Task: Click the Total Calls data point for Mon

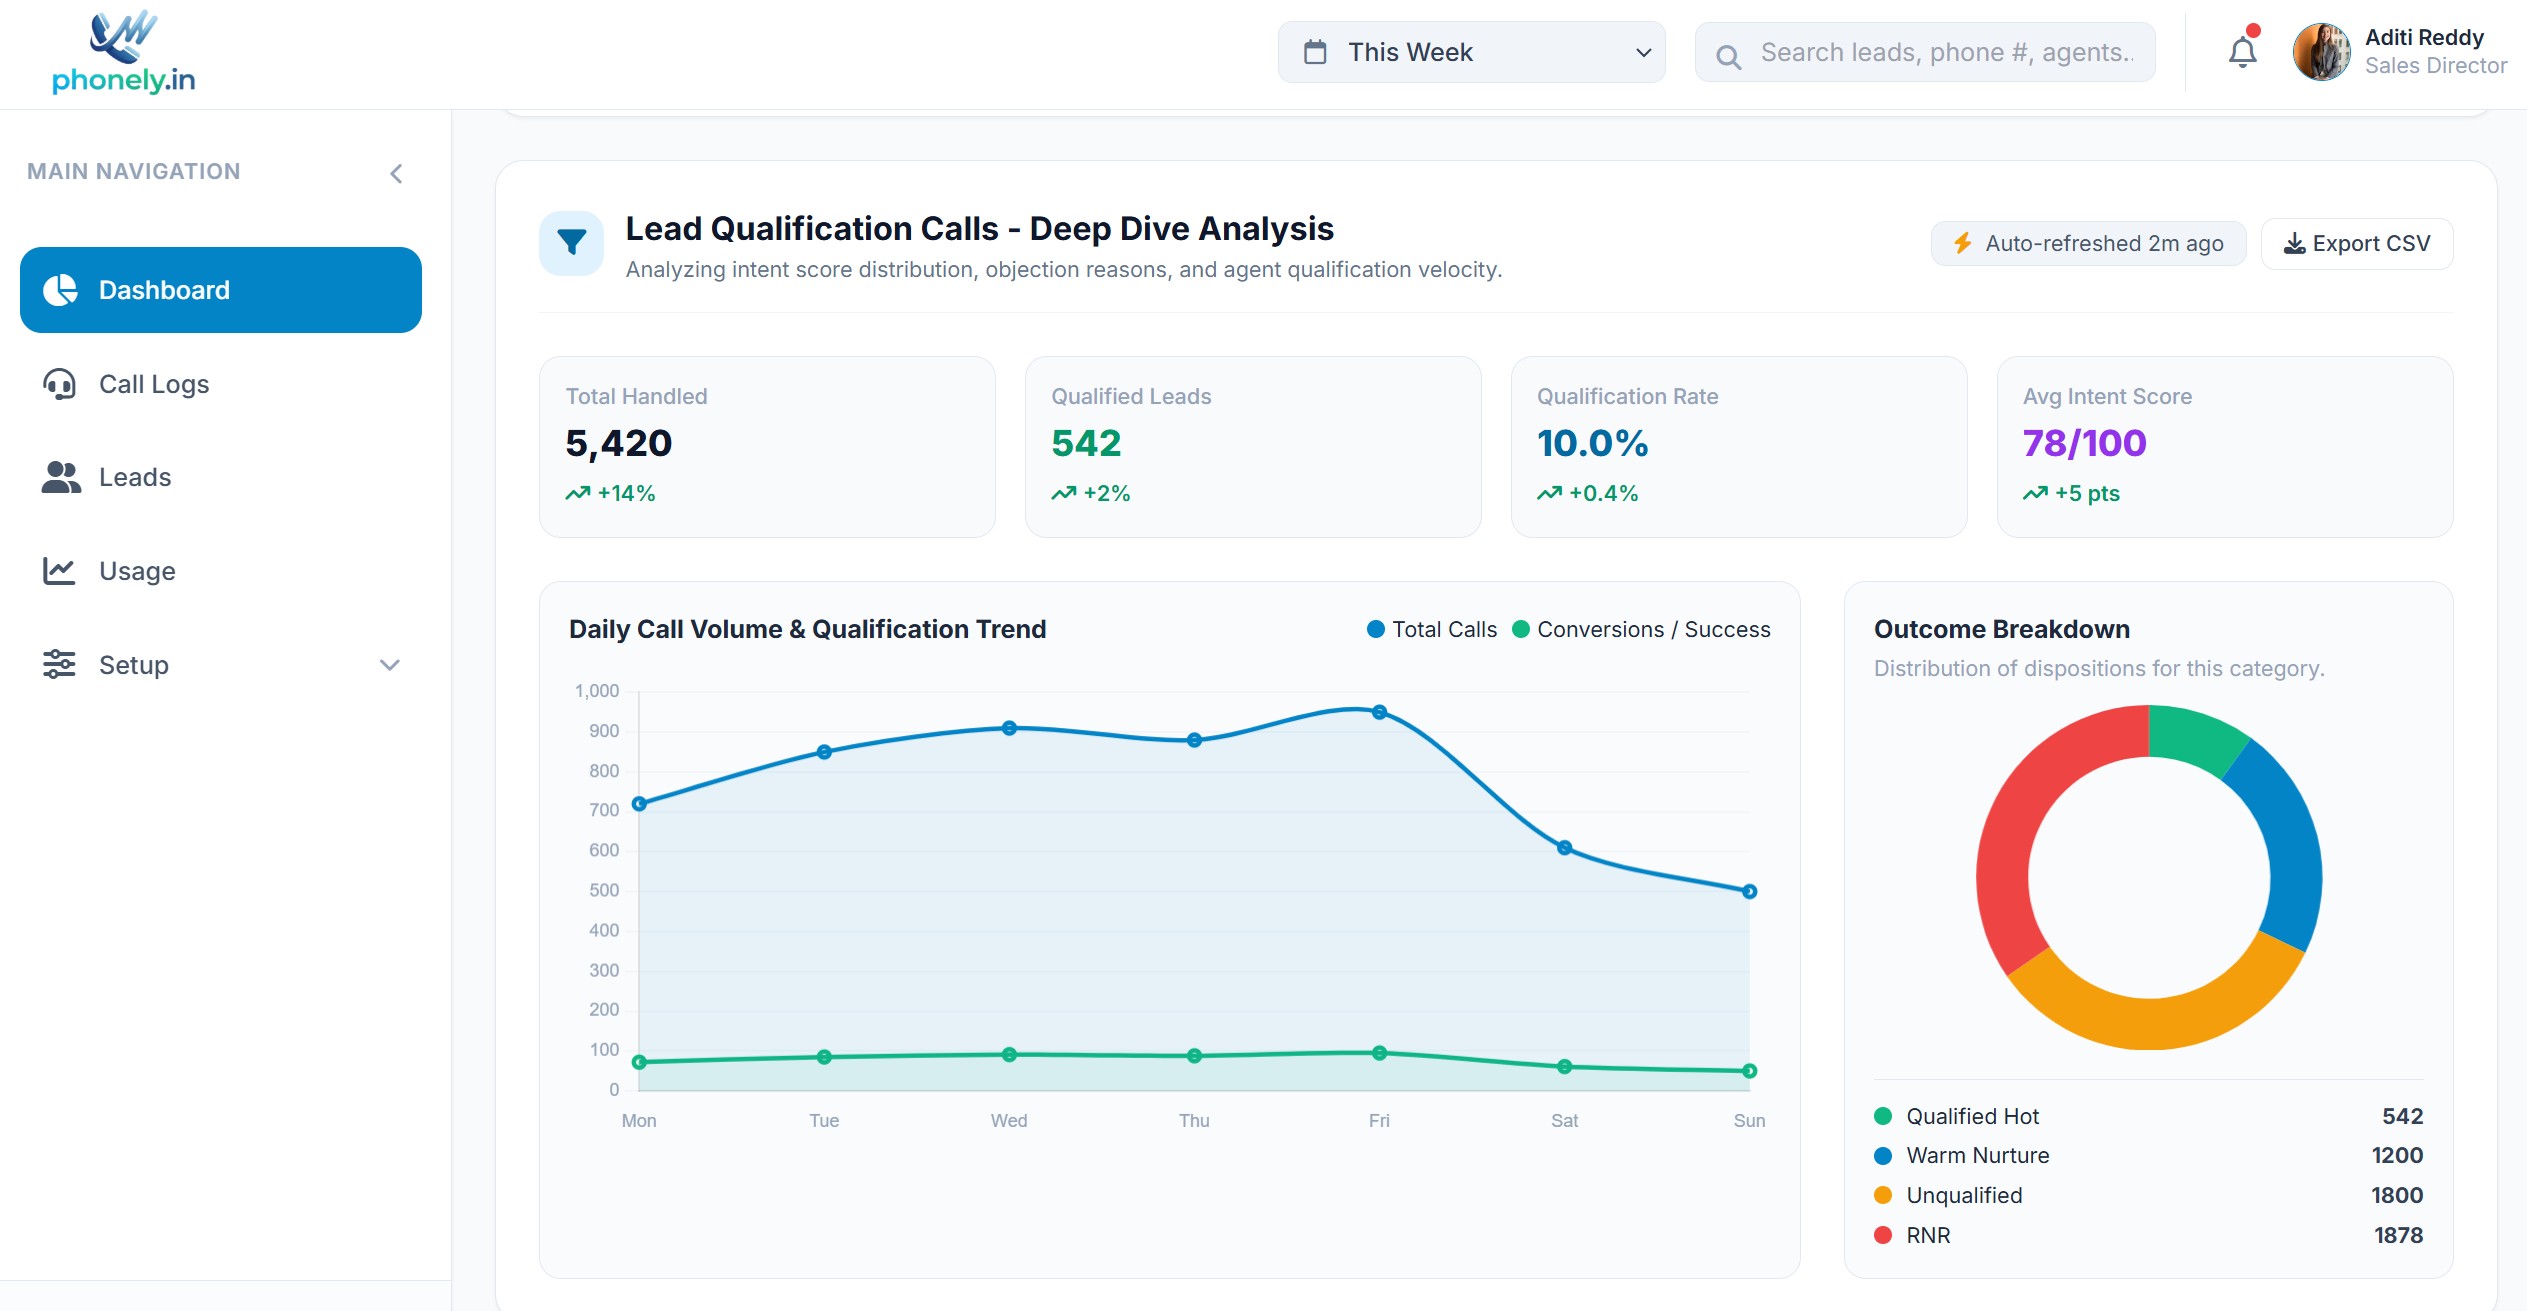Action: 639,804
